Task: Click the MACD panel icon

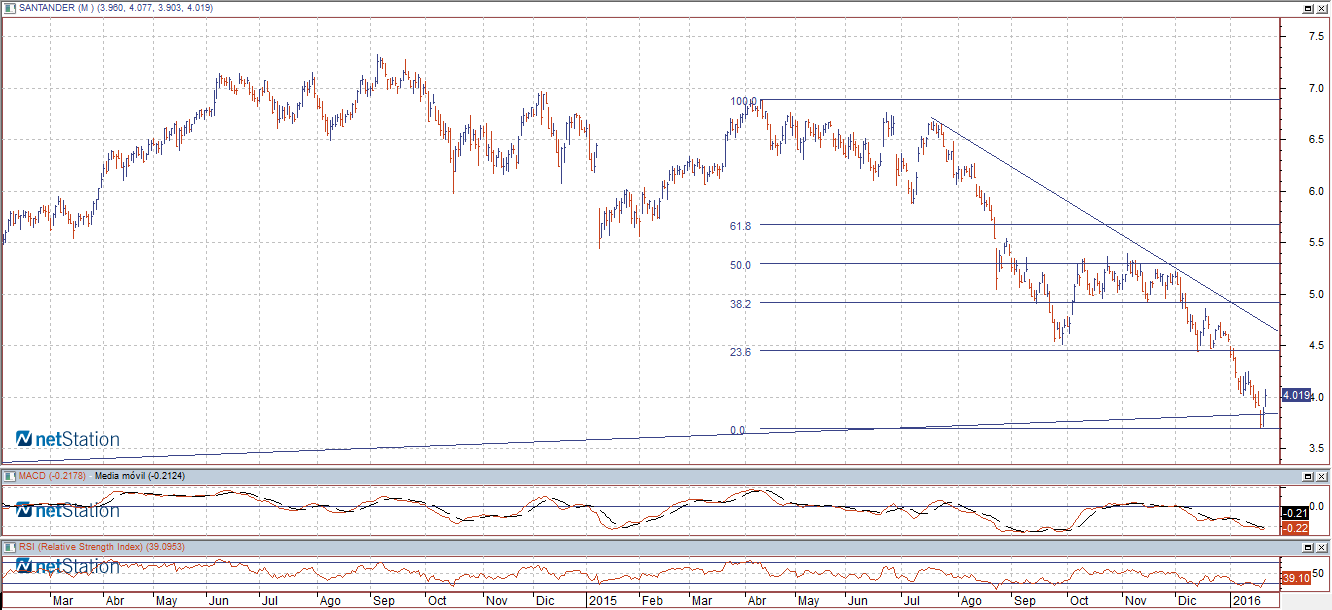Action: [x=10, y=476]
